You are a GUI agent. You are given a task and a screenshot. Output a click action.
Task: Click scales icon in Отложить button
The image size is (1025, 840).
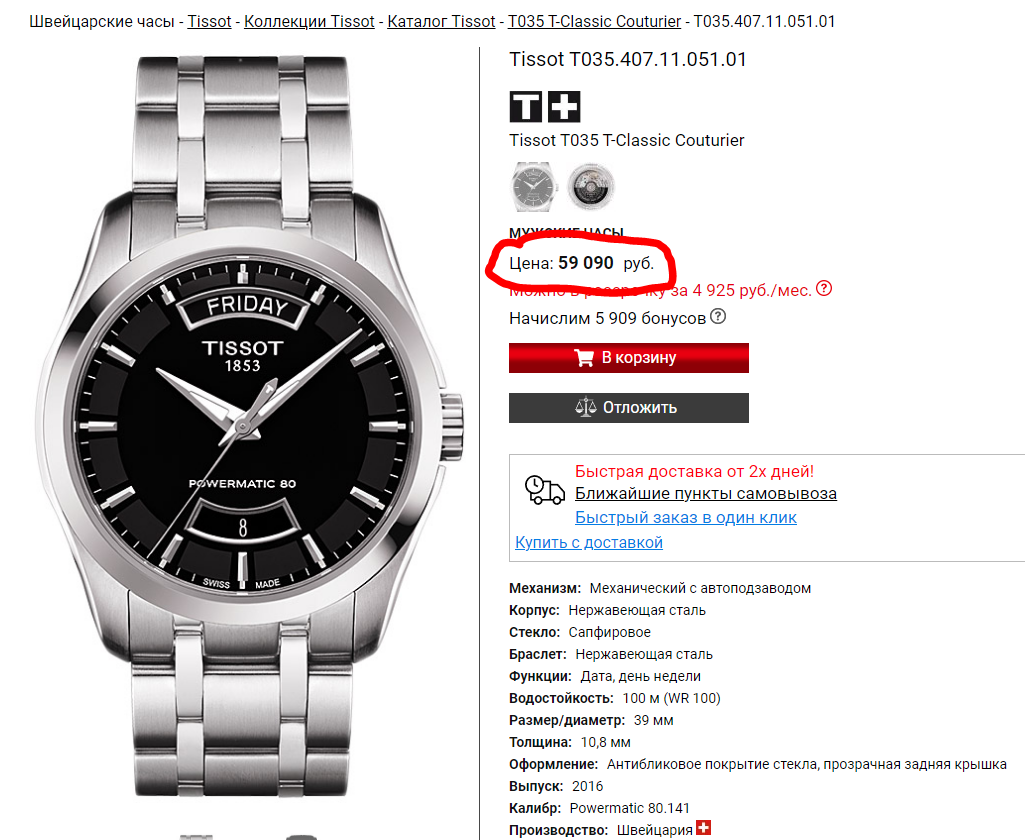point(586,407)
